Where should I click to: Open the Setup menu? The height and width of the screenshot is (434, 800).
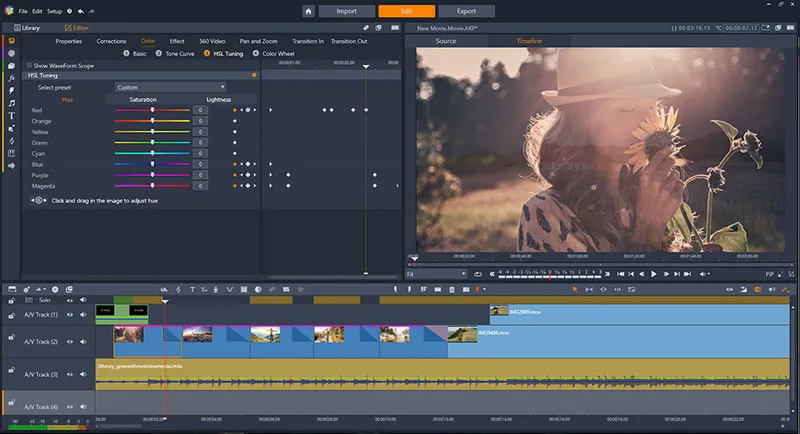coord(54,11)
